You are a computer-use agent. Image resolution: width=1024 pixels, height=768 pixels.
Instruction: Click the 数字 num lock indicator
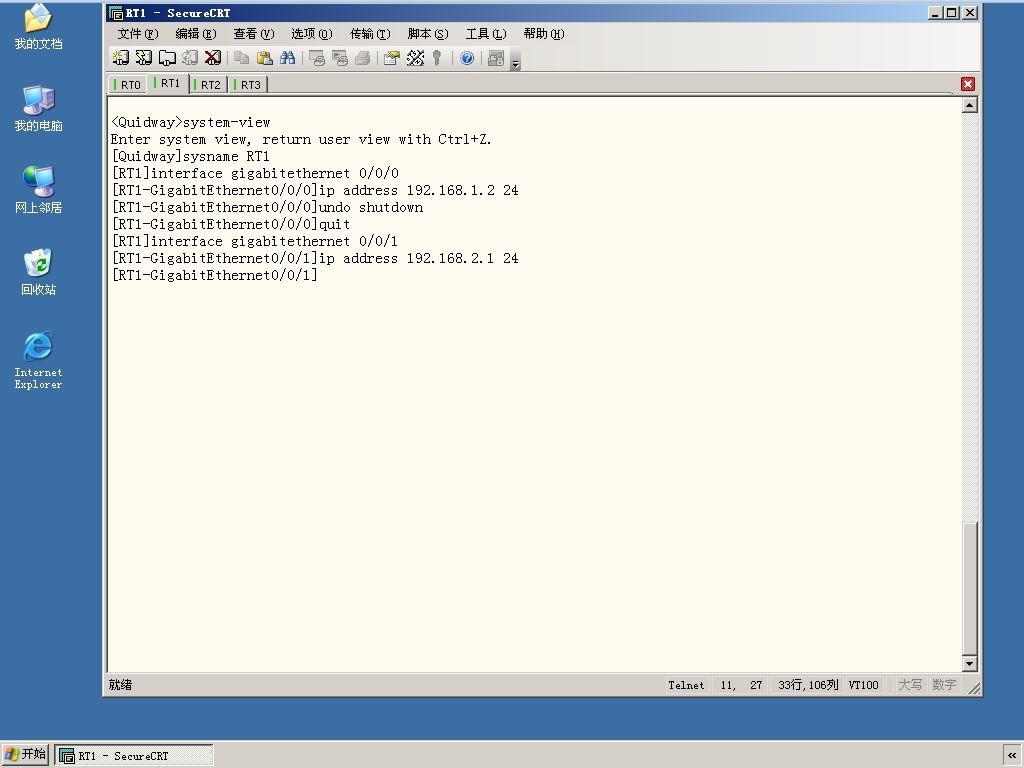pos(944,685)
